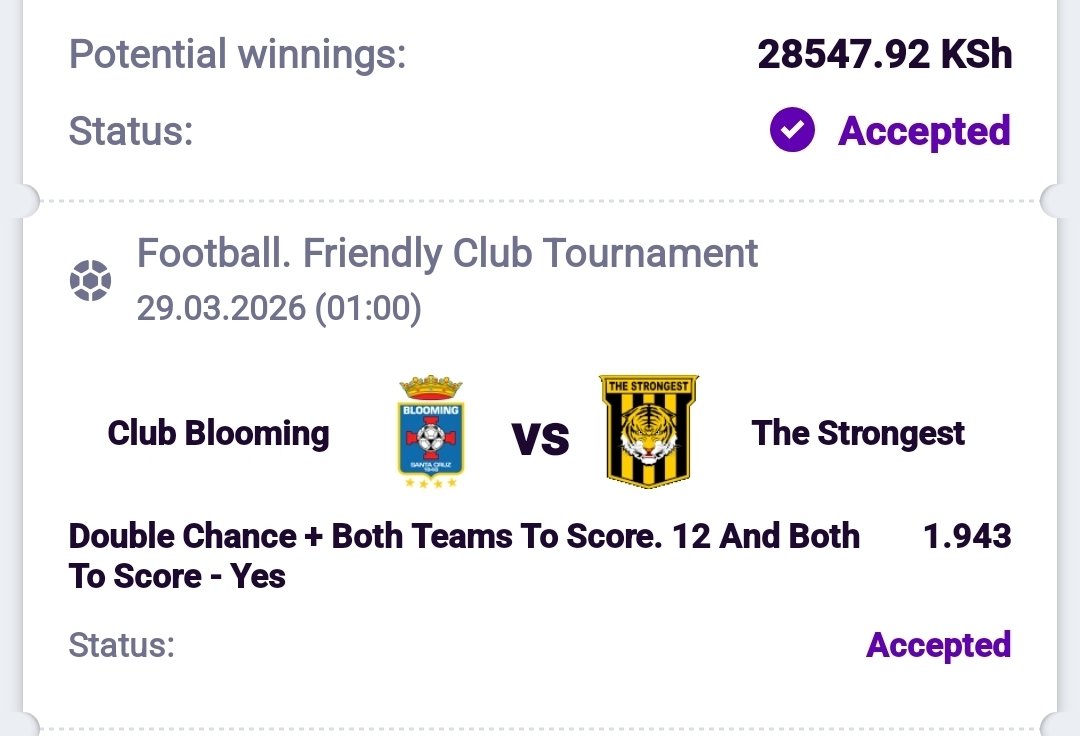Click the 1.943 odds value
The image size is (1080, 736).
[x=967, y=536]
